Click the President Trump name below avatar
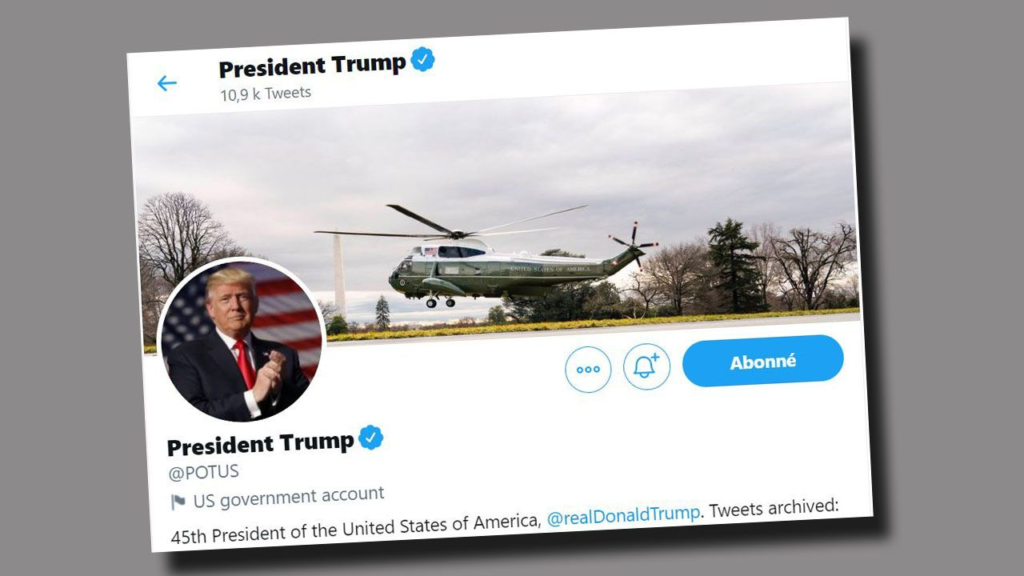The height and width of the screenshot is (576, 1024). click(x=260, y=444)
